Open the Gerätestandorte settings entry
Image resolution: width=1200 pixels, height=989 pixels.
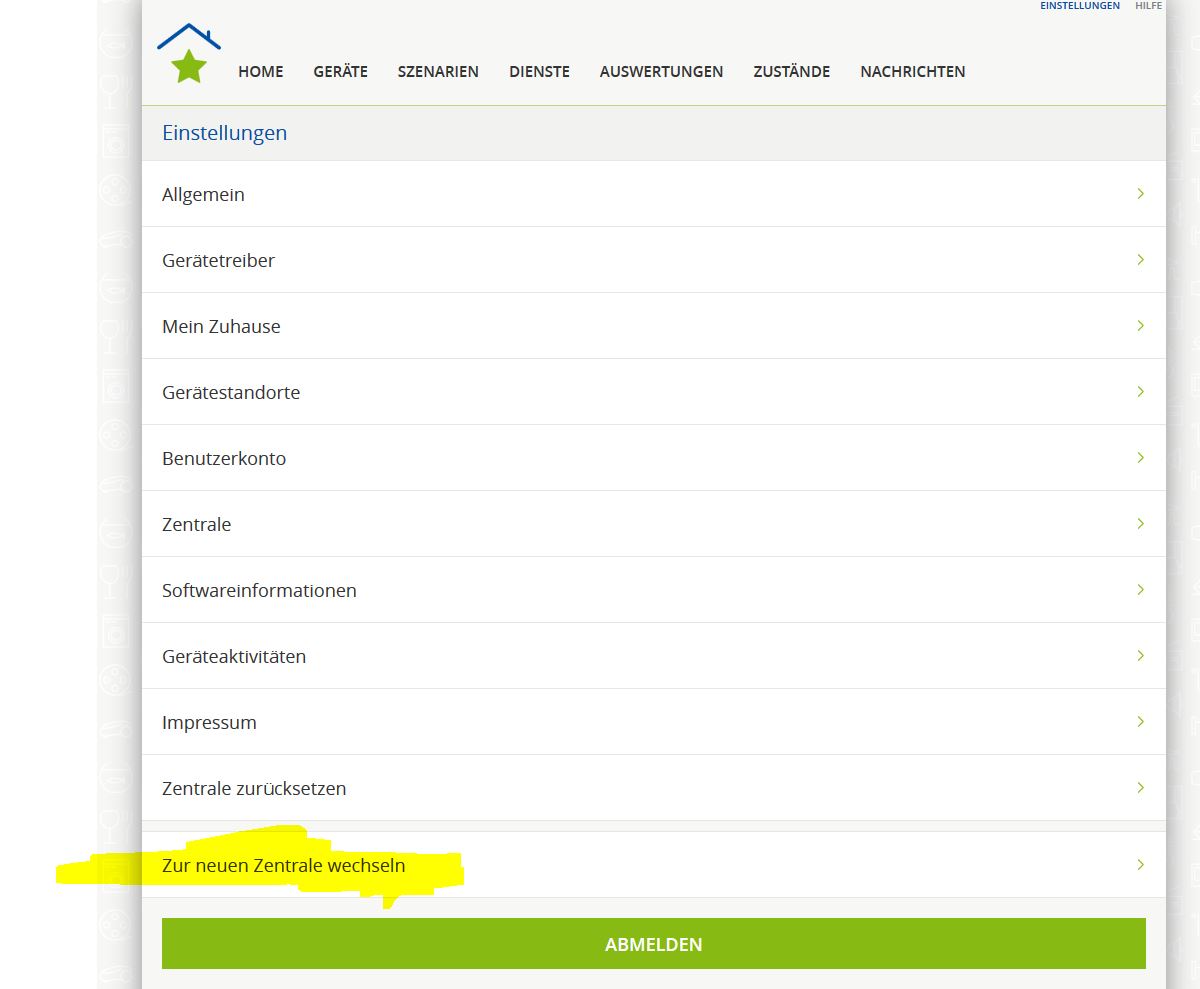pyautogui.click(x=231, y=392)
